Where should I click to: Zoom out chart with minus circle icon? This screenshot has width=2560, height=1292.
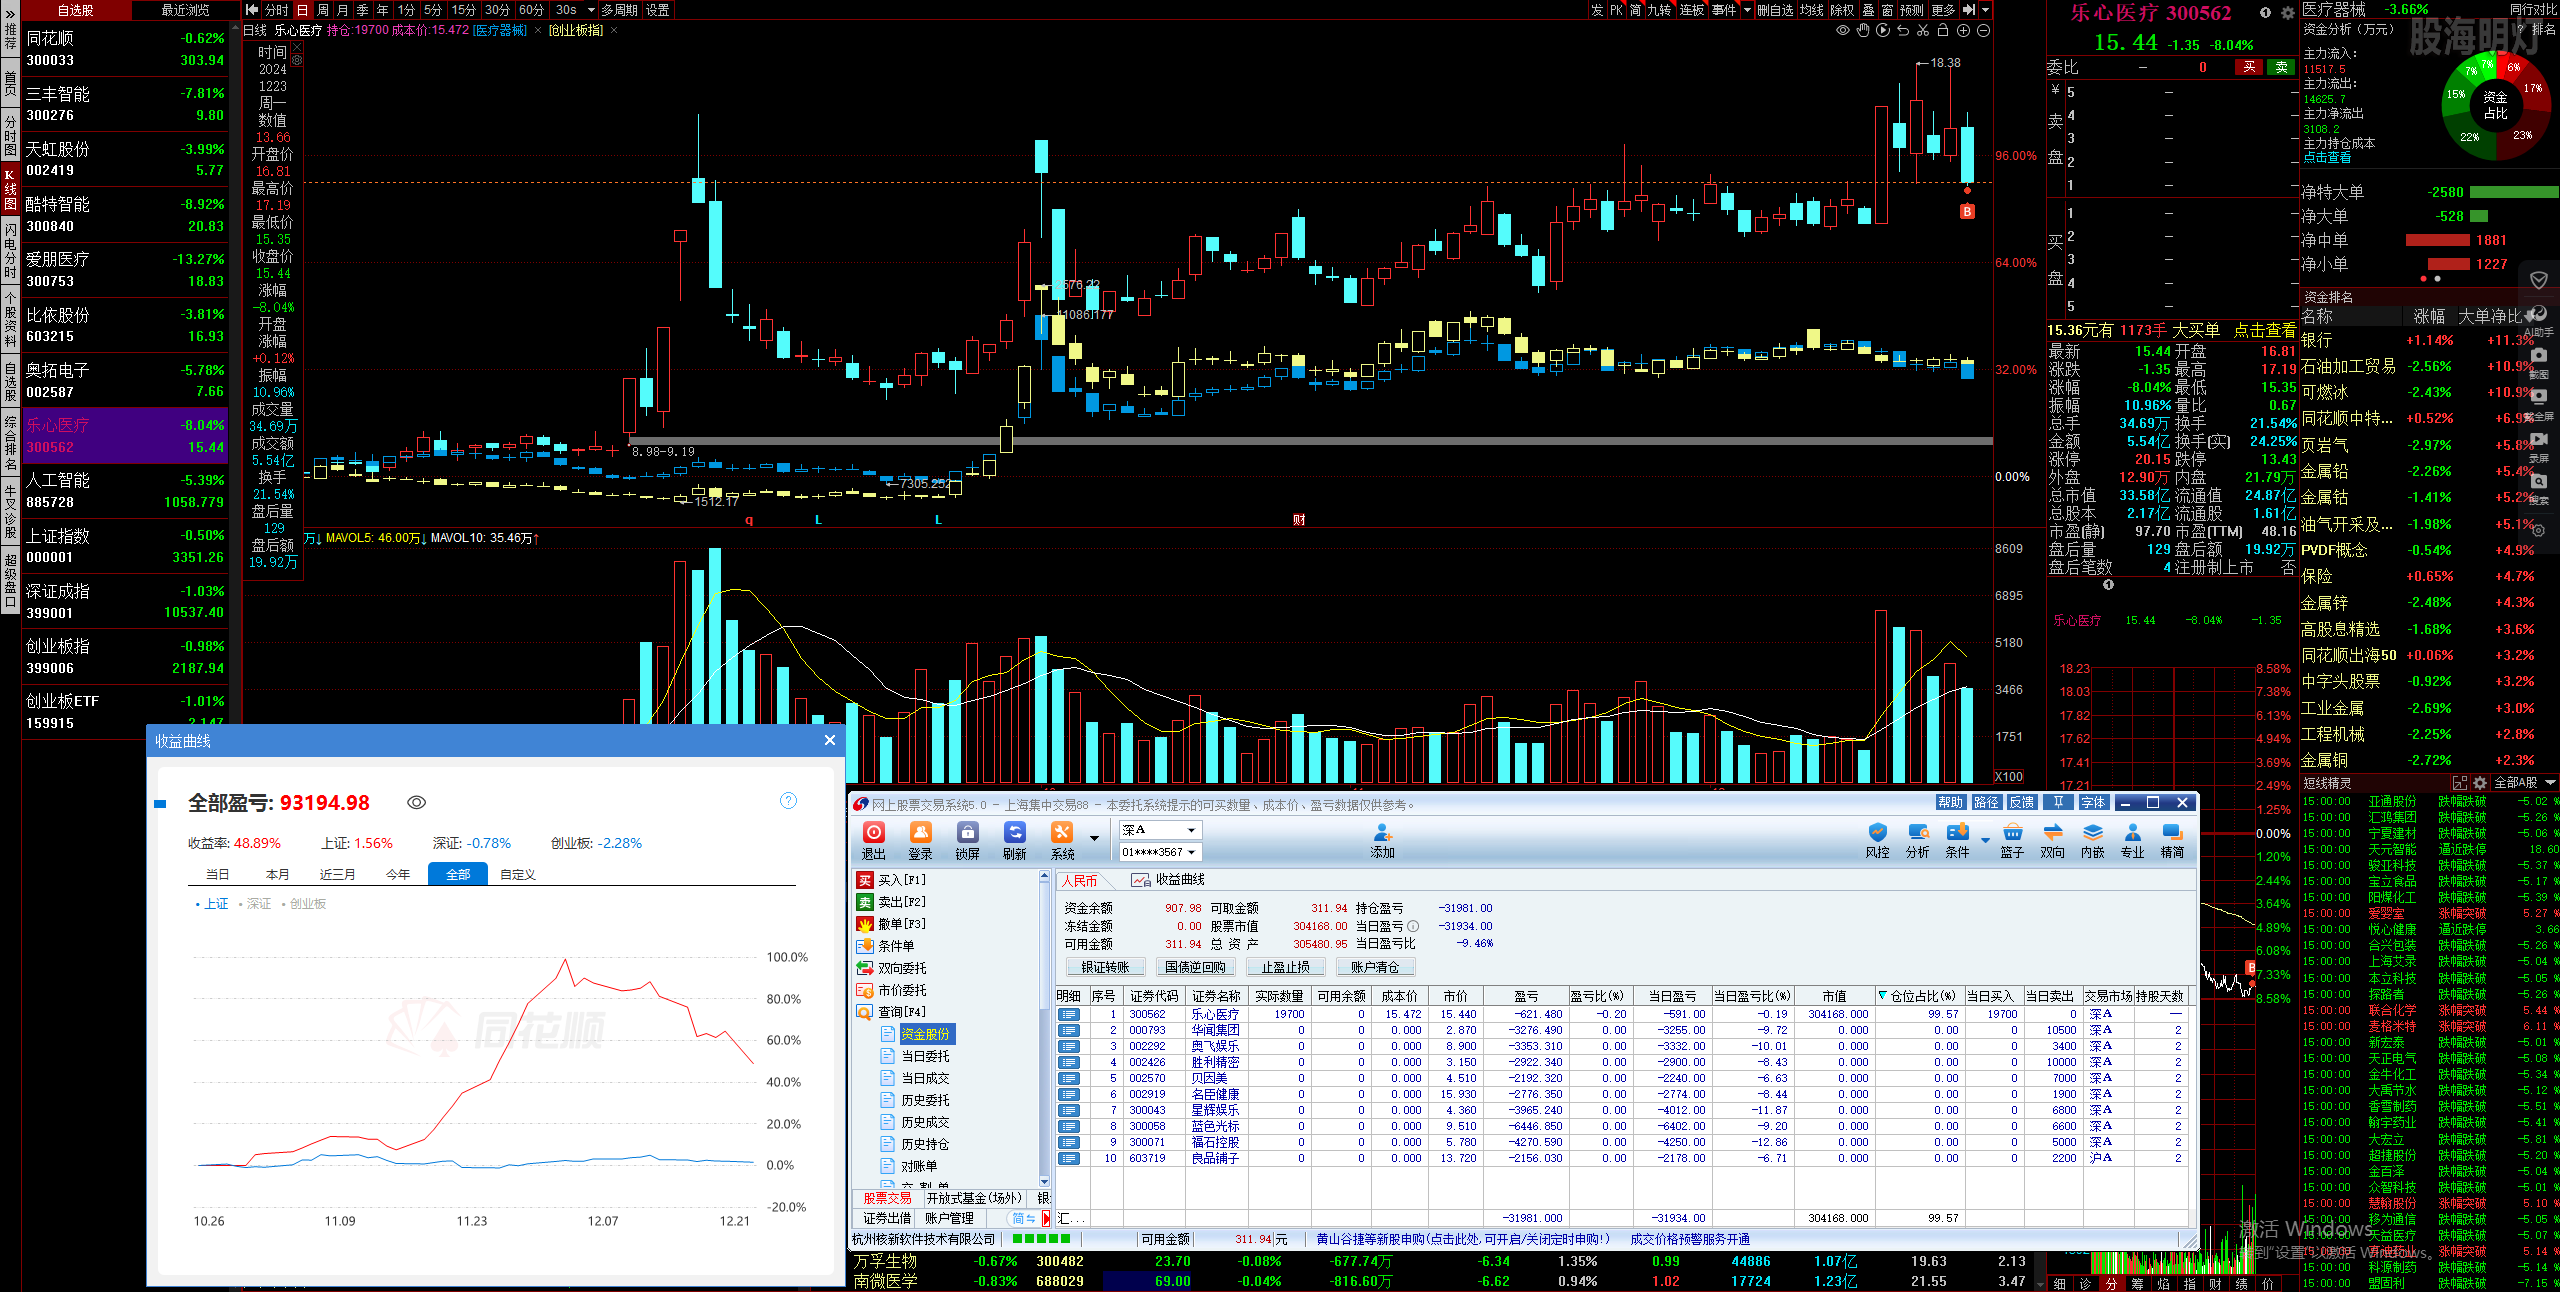pos(1983,30)
